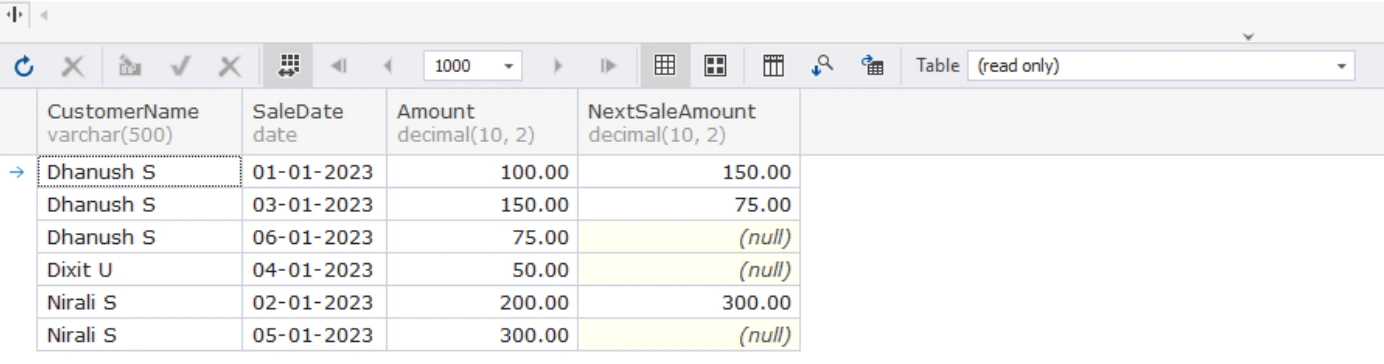The image size is (1384, 364).
Task: Click the small left arrow near split handle
Action: 44,15
